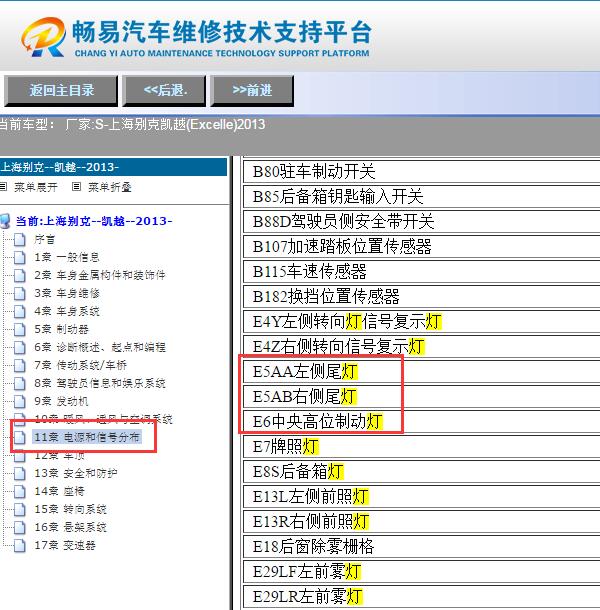Click the page icon next to 1章 一般信息
600x610 pixels.
[x=19, y=258]
